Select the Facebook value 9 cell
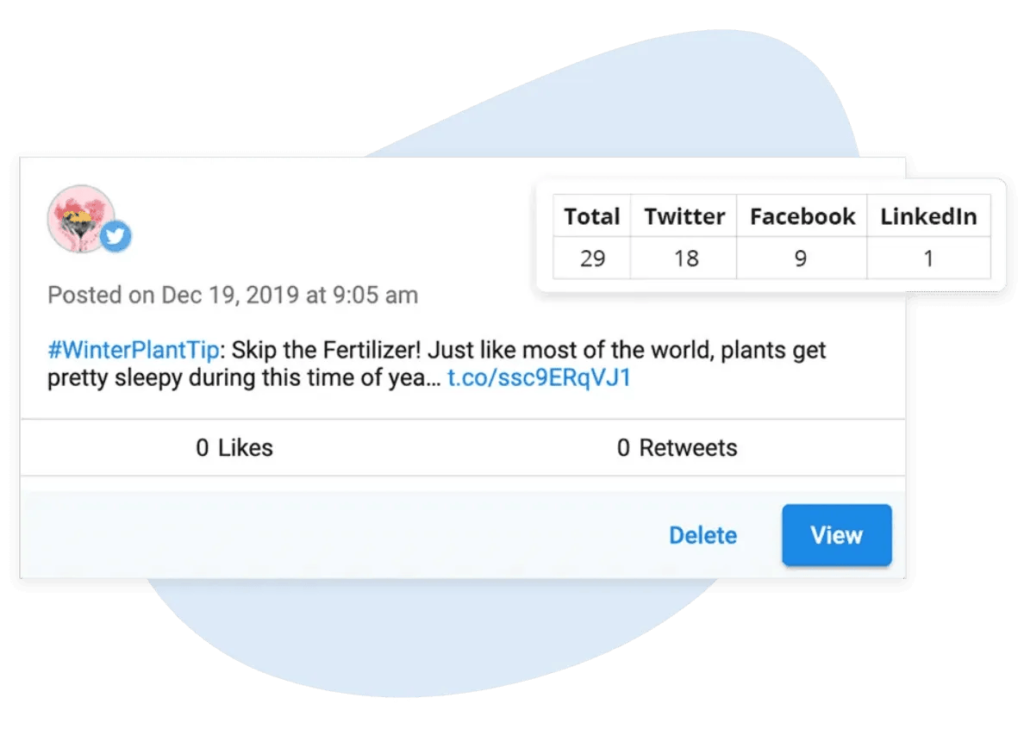Viewport: 1024px width, 729px height. click(x=801, y=259)
